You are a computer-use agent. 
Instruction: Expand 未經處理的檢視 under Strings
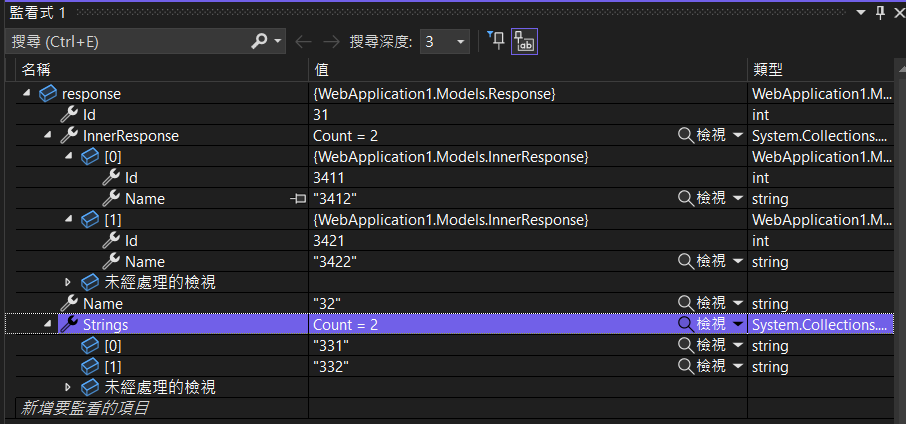point(68,387)
